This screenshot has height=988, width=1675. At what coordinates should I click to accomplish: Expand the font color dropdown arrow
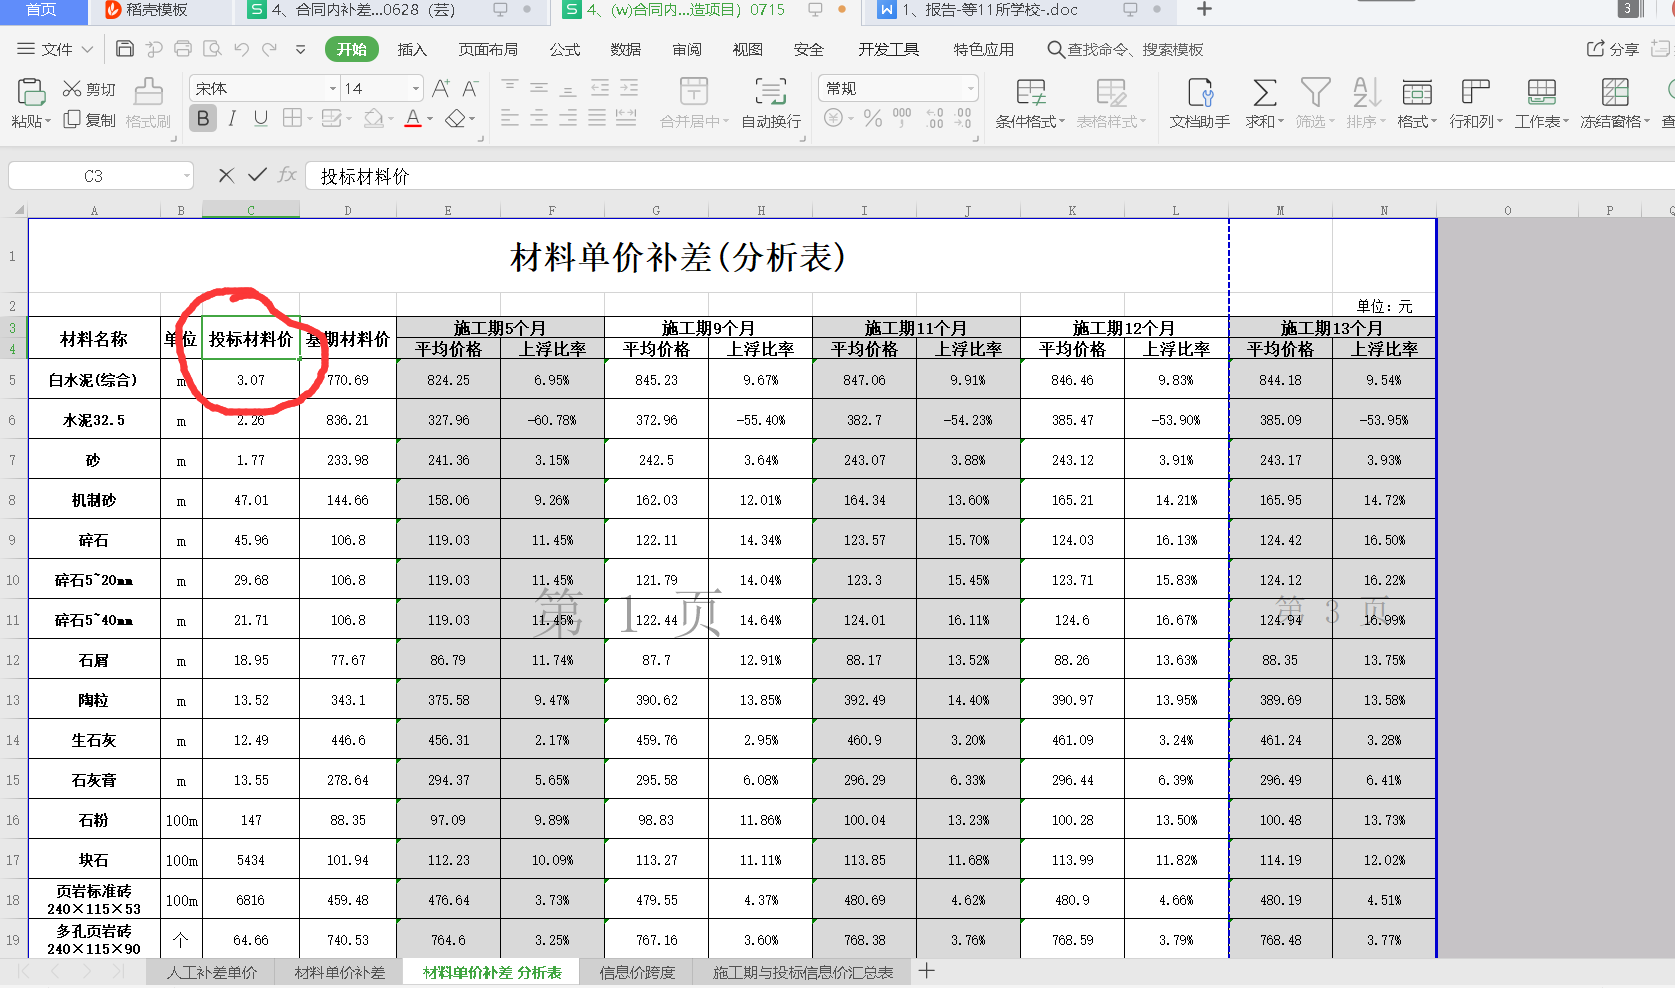(430, 119)
